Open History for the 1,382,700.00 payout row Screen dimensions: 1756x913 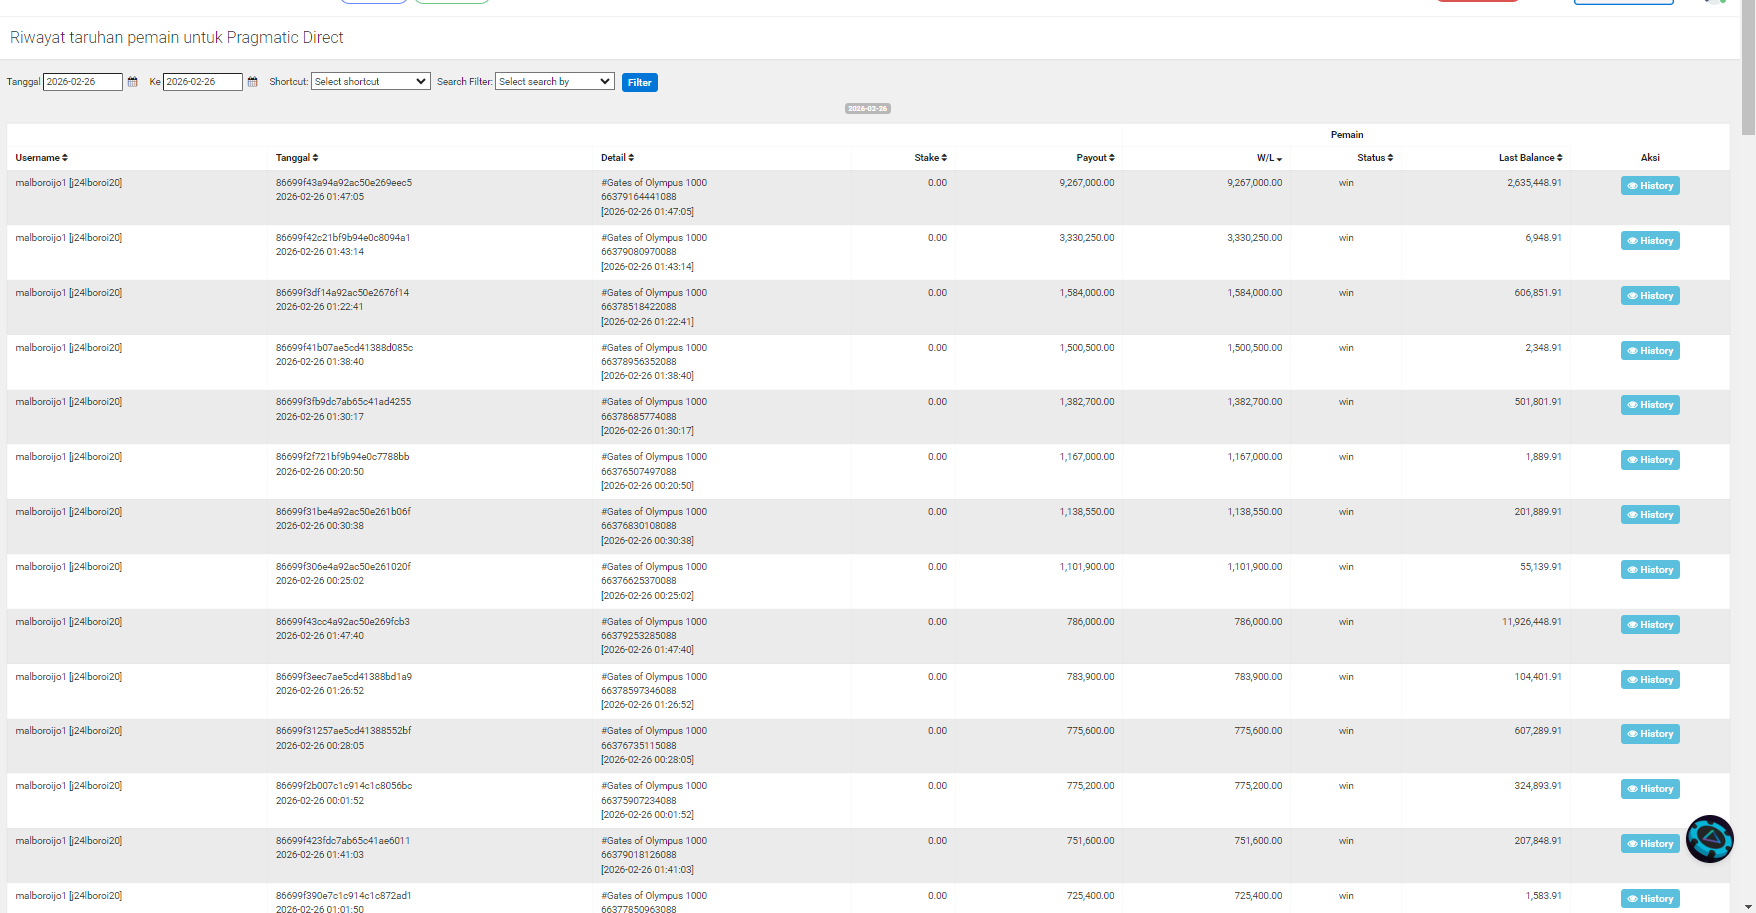(x=1650, y=405)
